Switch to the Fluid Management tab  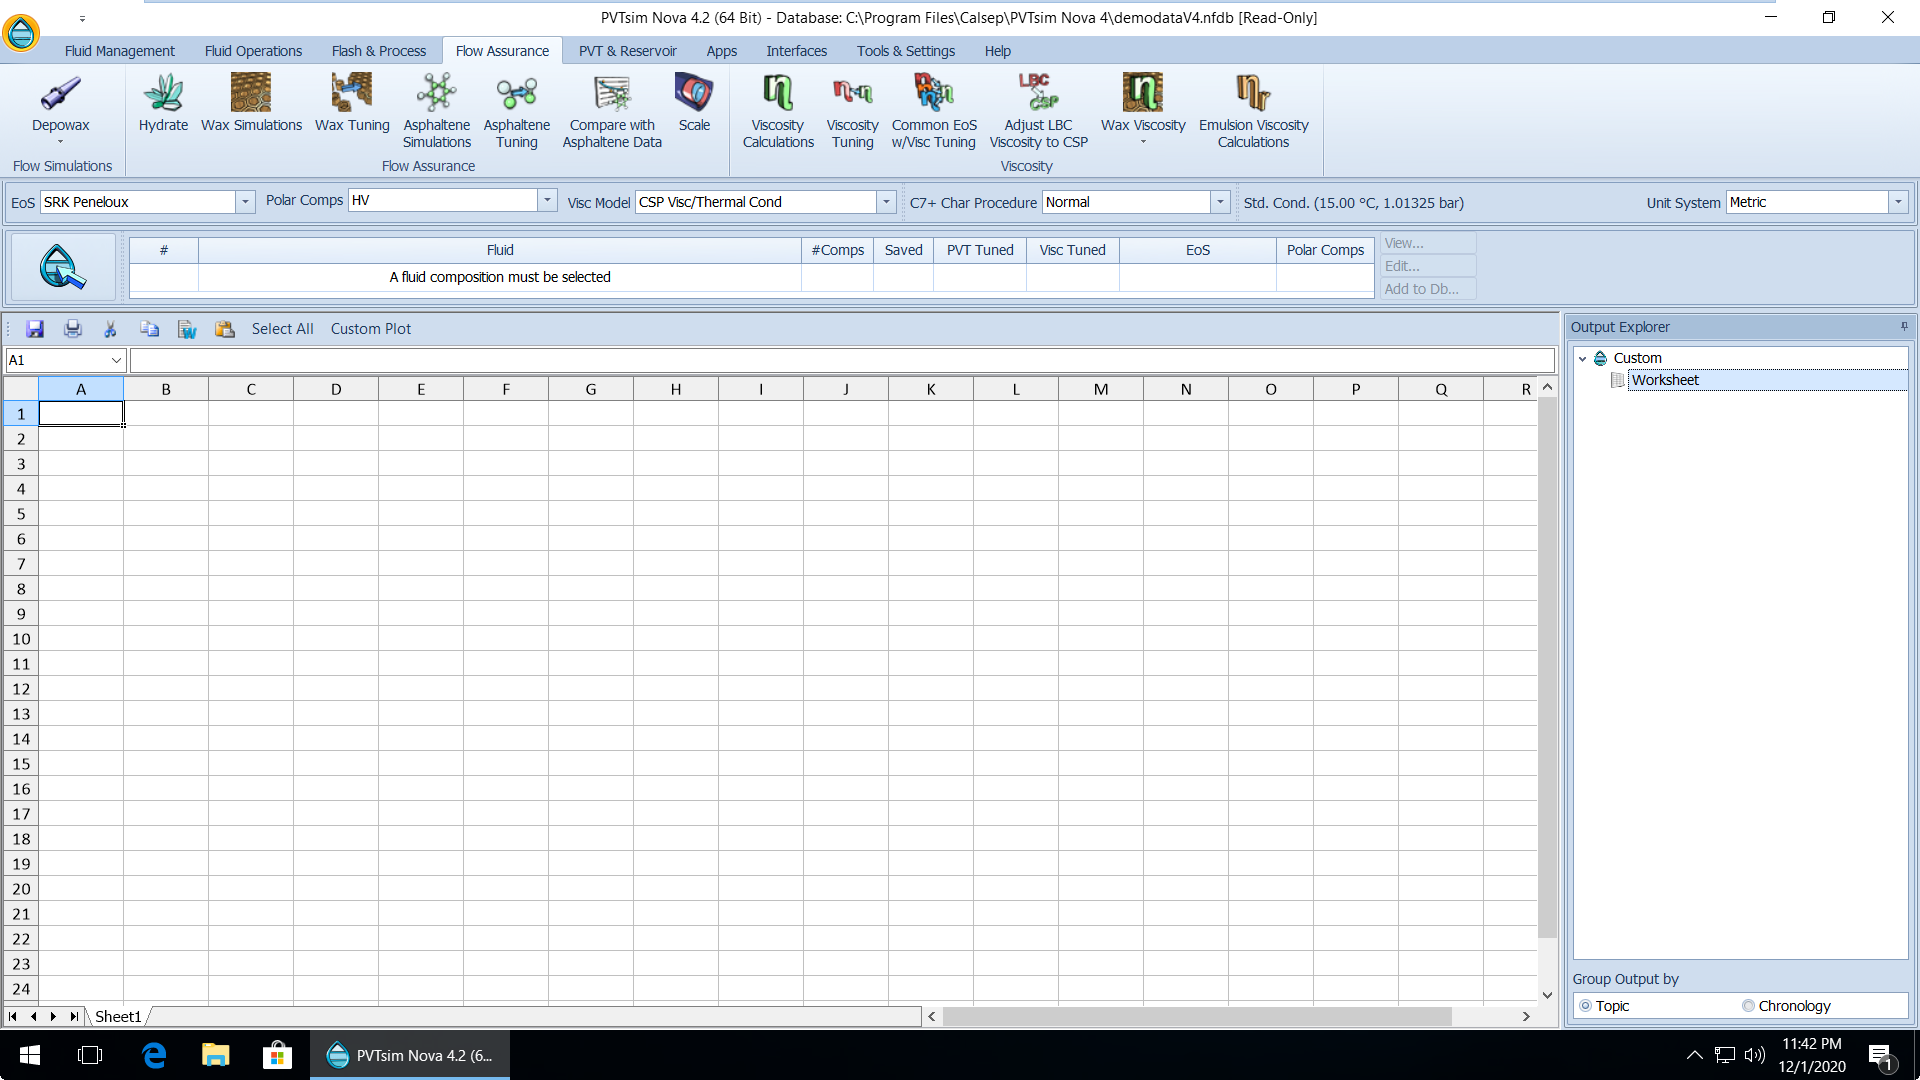[x=119, y=51]
